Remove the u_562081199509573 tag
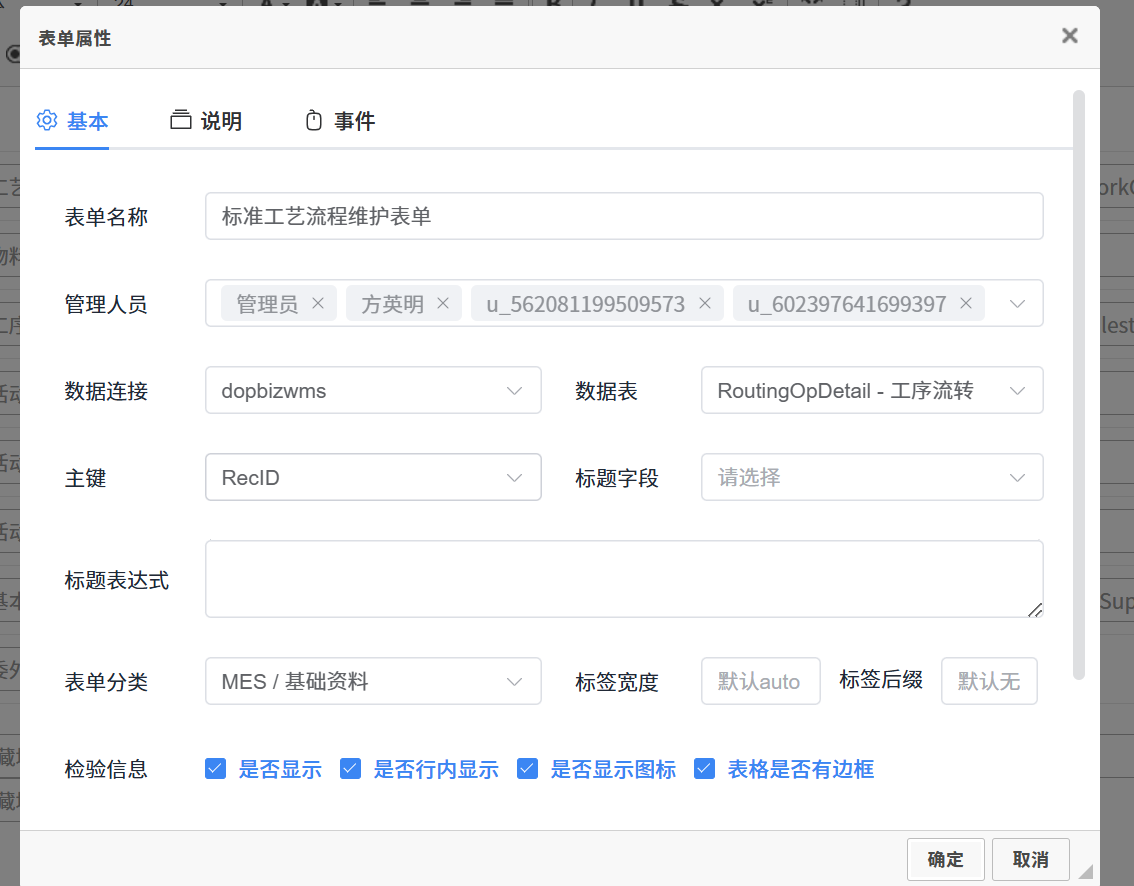The width and height of the screenshot is (1134, 886). tap(704, 304)
